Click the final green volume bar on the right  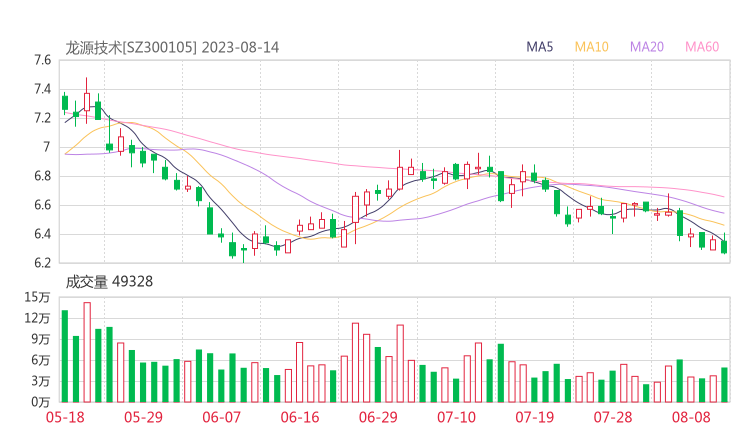pos(724,385)
